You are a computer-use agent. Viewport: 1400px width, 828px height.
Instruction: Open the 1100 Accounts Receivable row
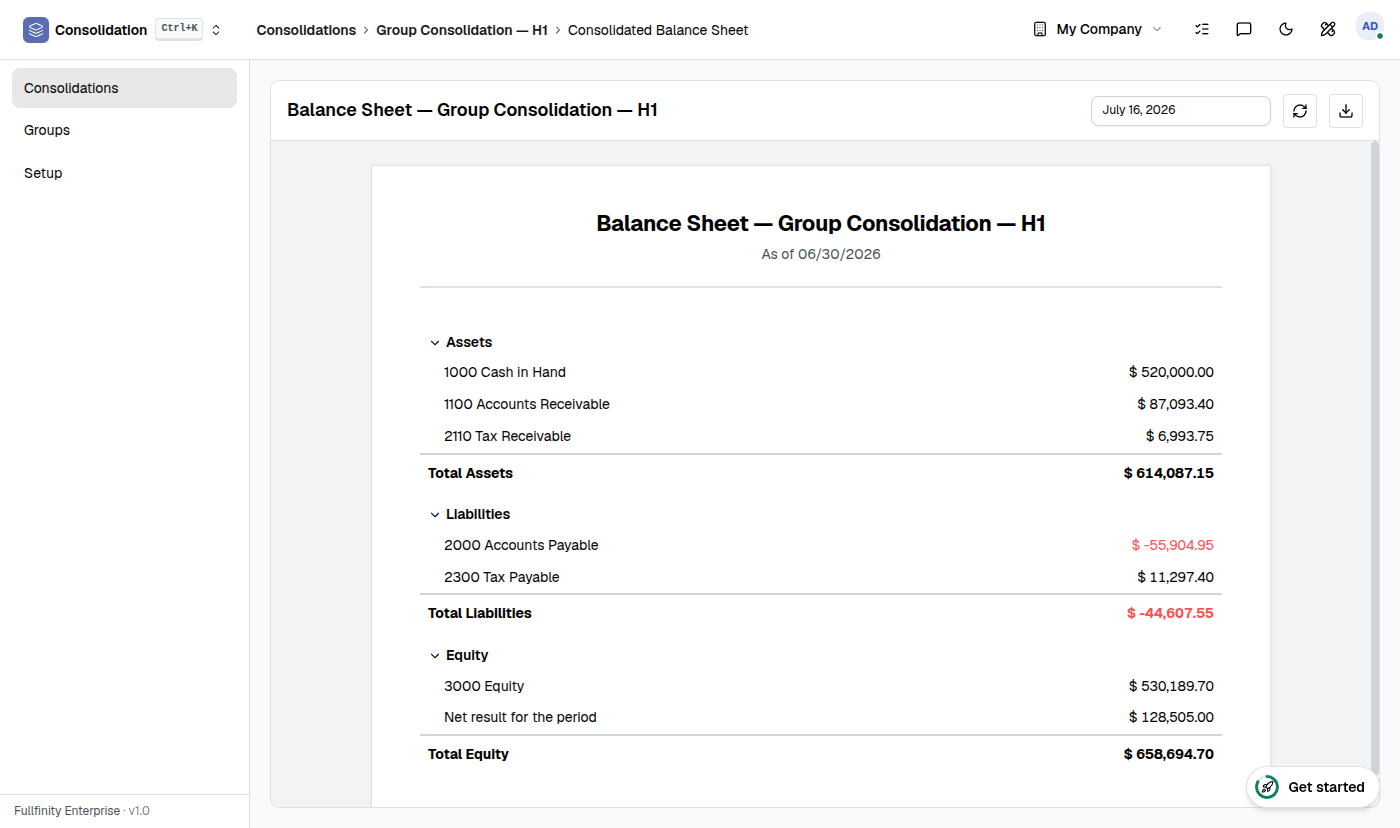(821, 404)
